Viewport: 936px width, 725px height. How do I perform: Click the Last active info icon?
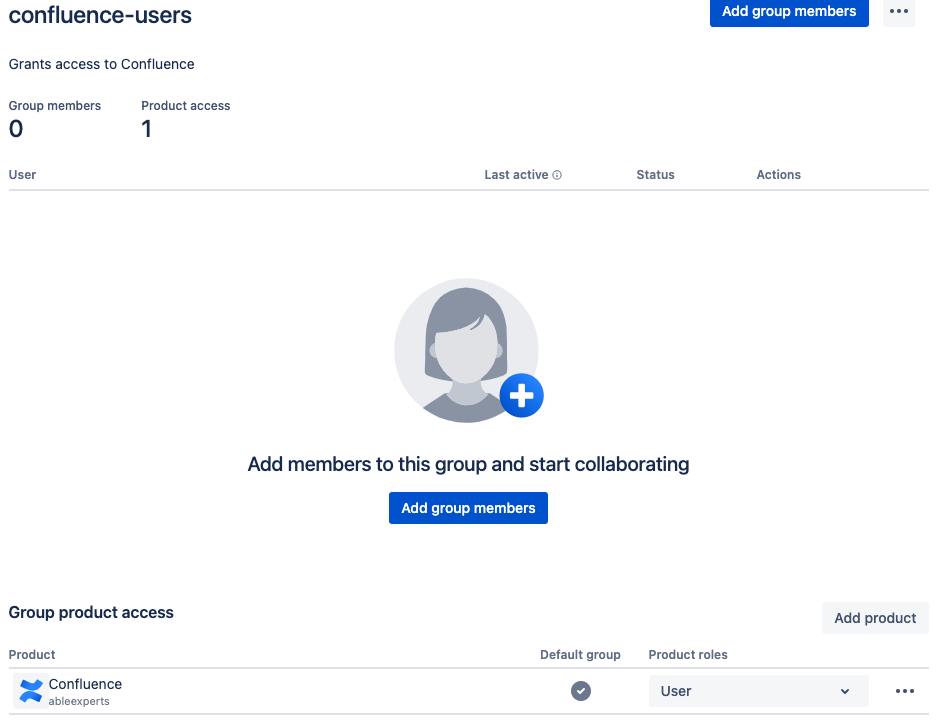point(556,174)
